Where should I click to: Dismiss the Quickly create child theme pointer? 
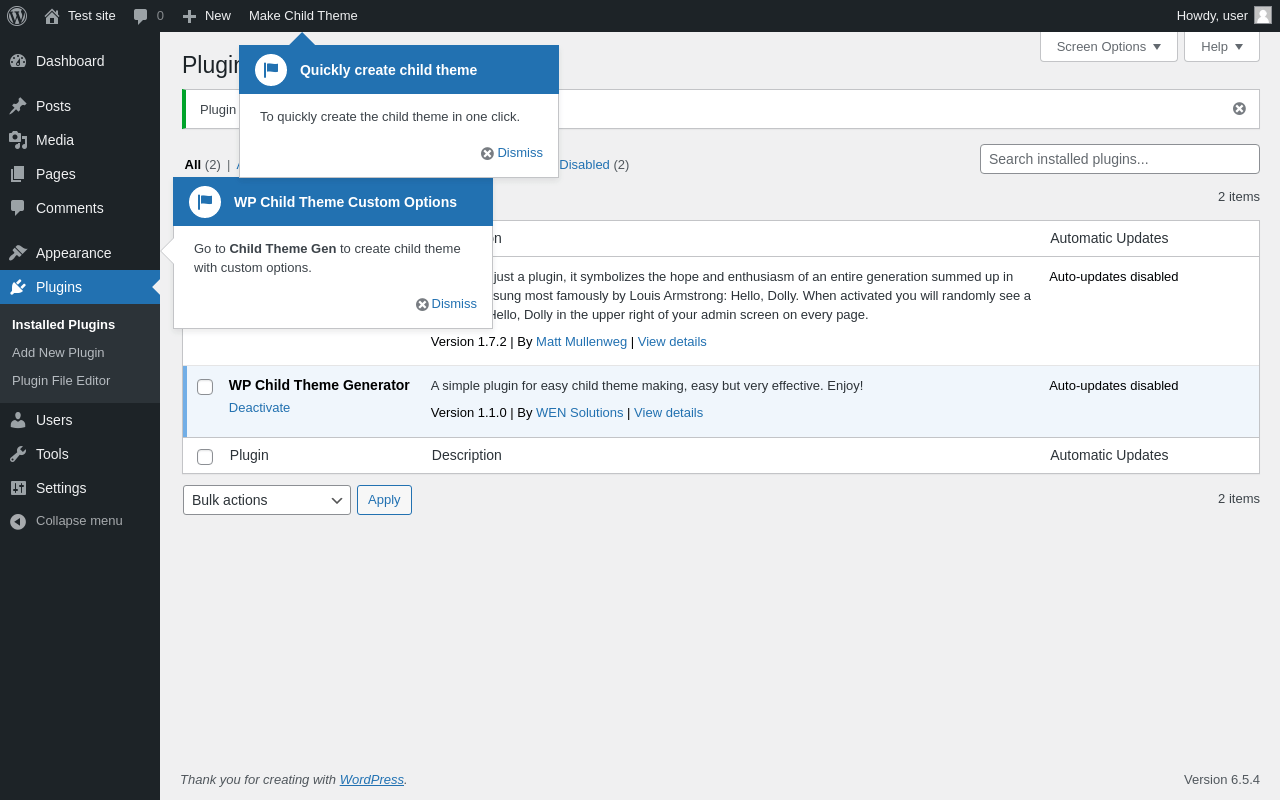512,153
